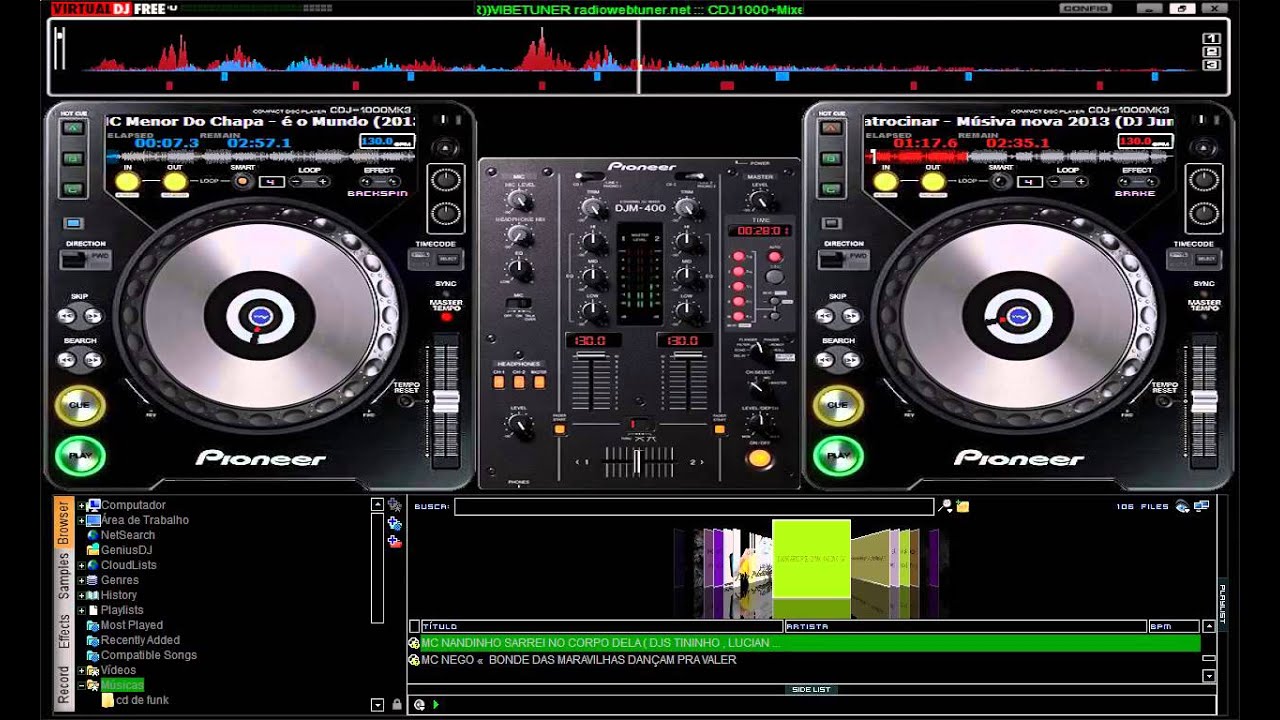
Task: Click the left deck jog wheel center
Action: pos(260,316)
